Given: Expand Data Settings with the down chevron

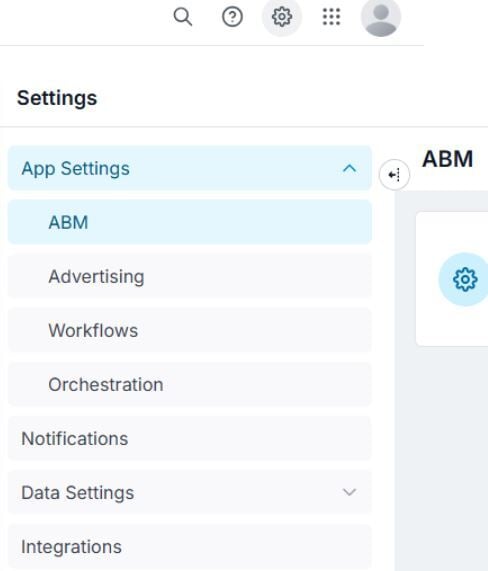Looking at the screenshot, I should [x=350, y=492].
